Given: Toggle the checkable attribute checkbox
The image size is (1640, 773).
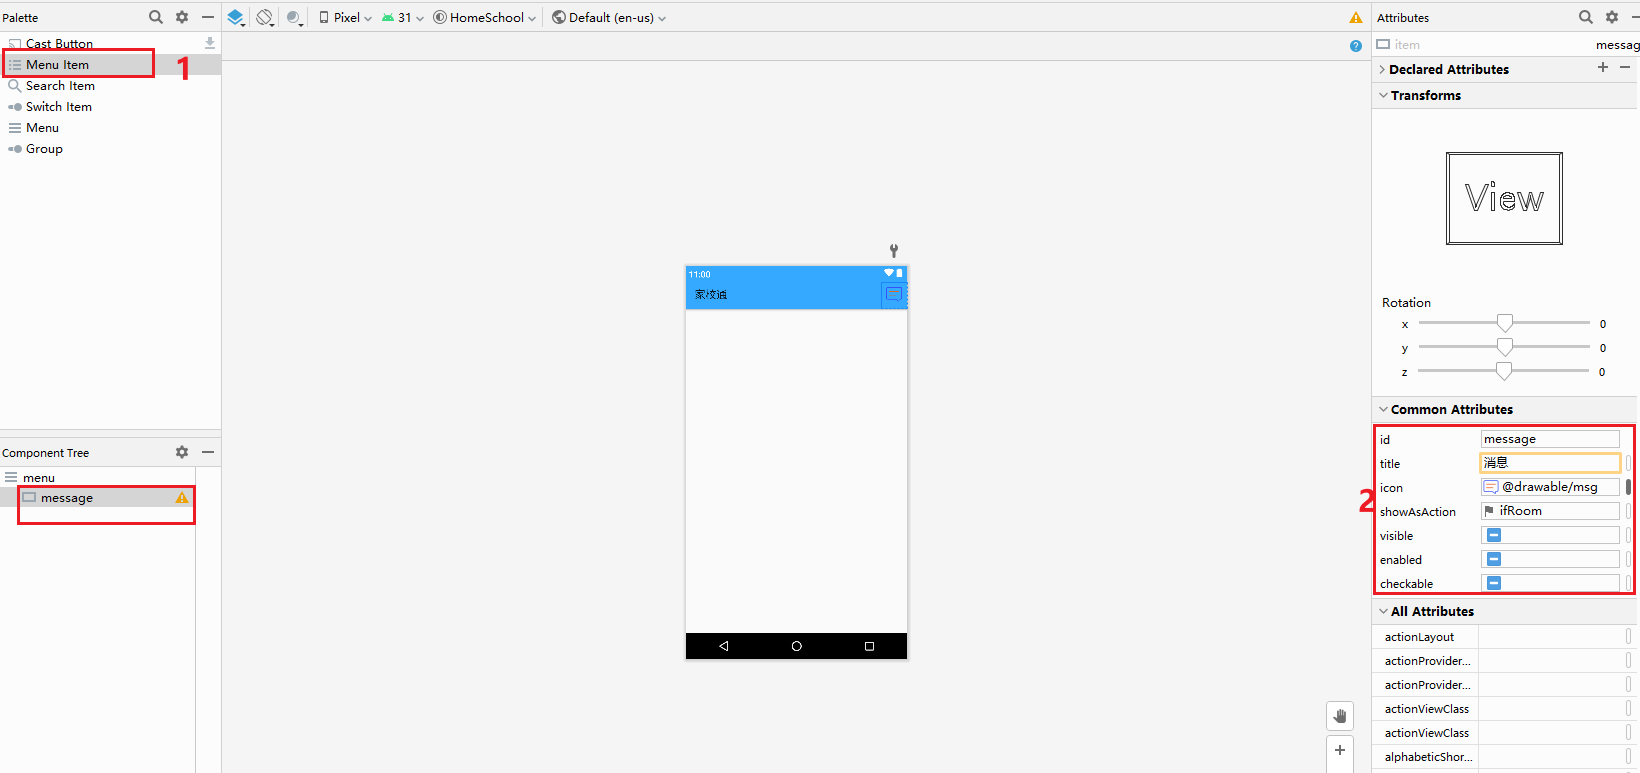Looking at the screenshot, I should [x=1494, y=583].
